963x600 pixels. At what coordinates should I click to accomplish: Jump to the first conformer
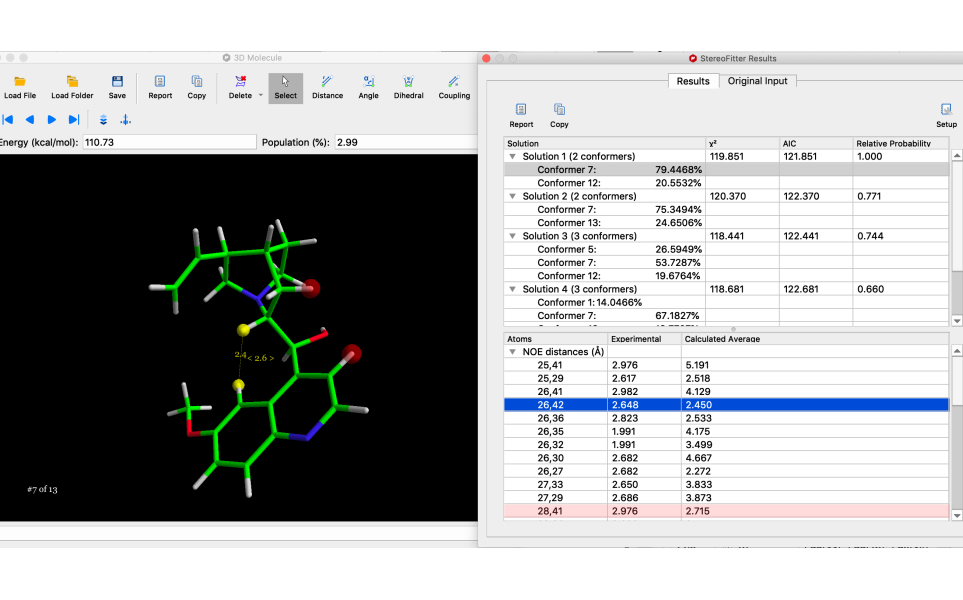8,120
